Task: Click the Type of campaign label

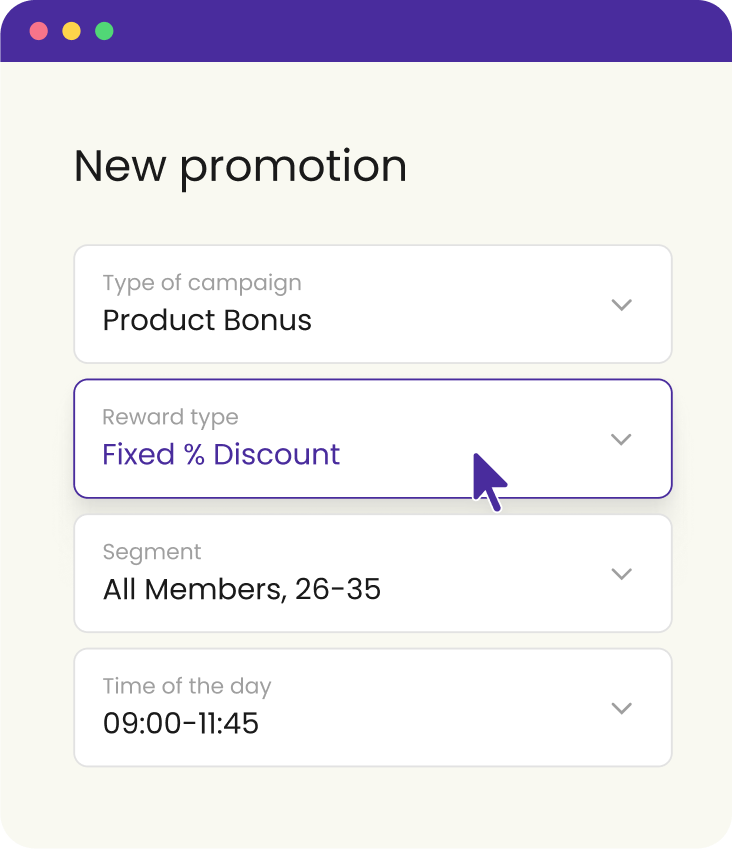Action: point(202,283)
